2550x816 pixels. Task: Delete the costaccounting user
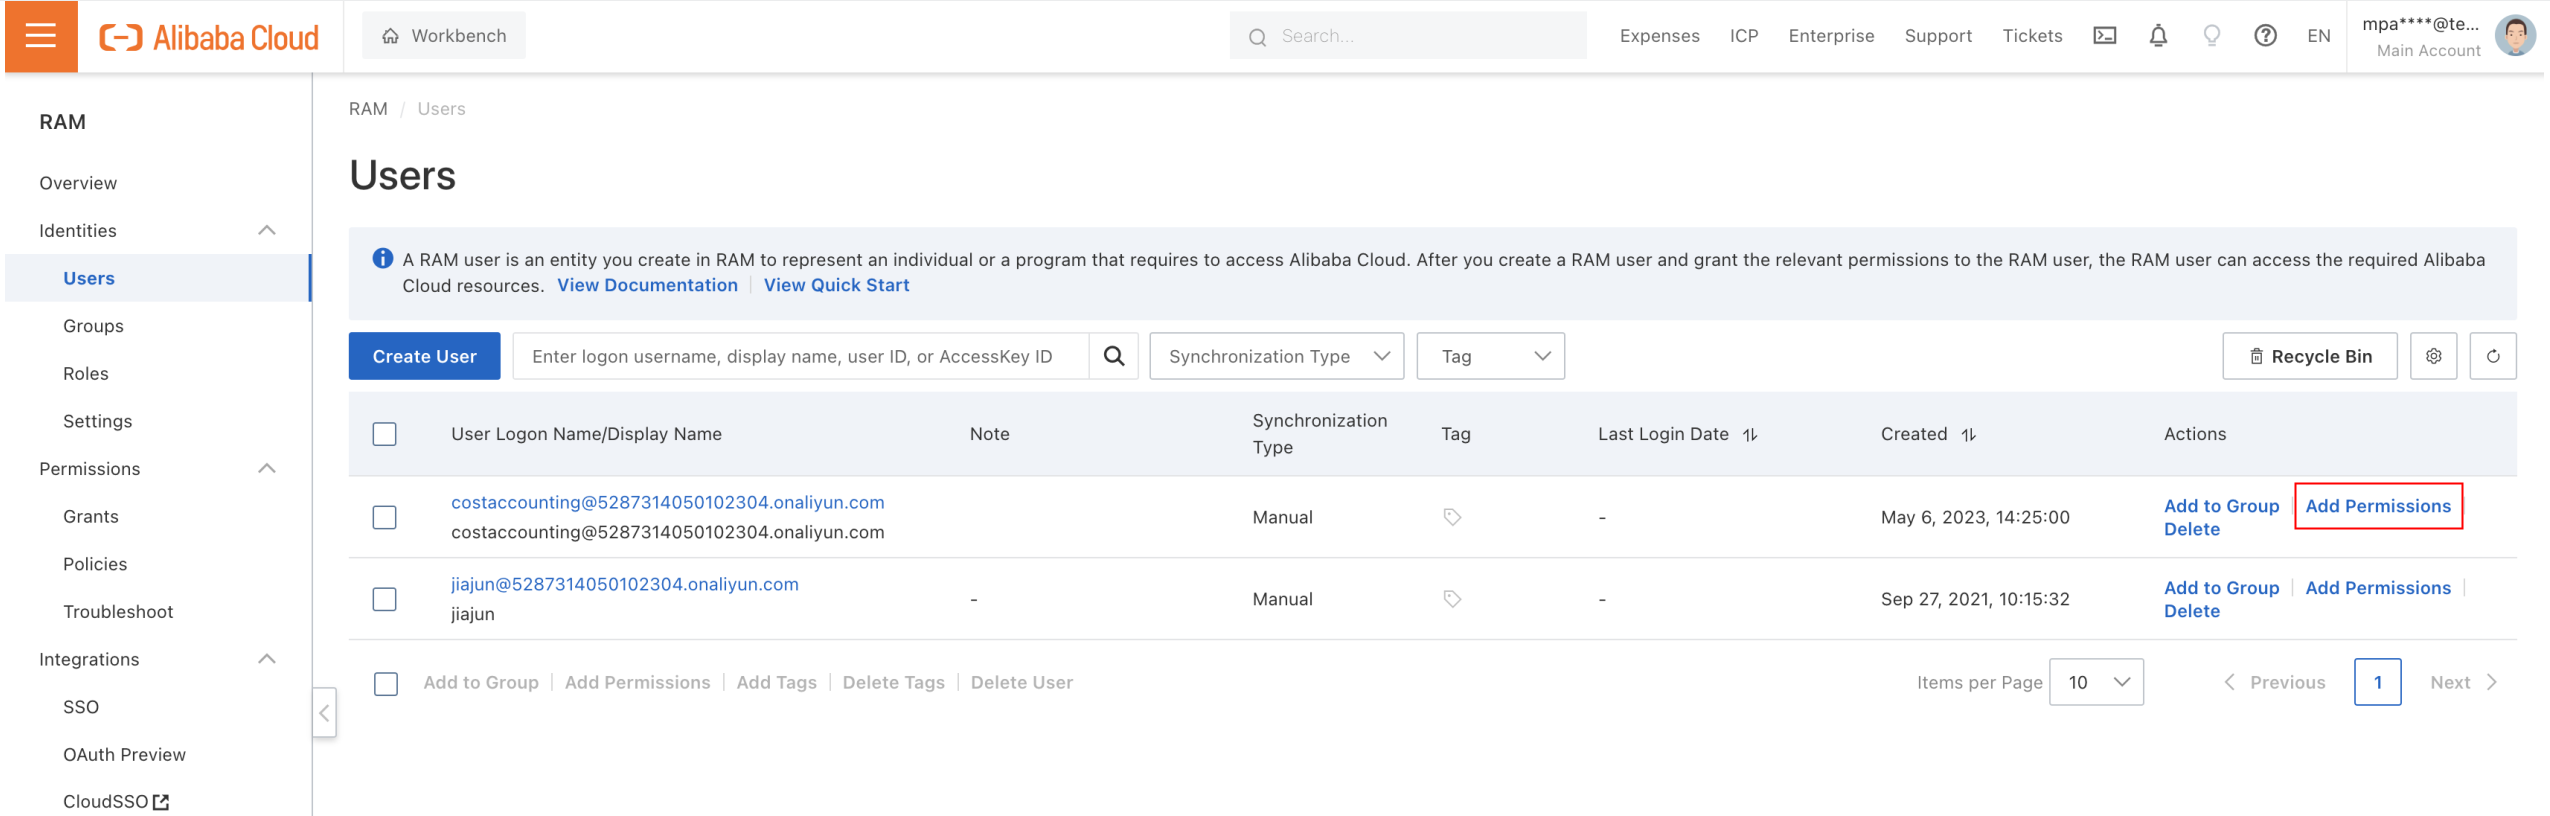[x=2192, y=529]
